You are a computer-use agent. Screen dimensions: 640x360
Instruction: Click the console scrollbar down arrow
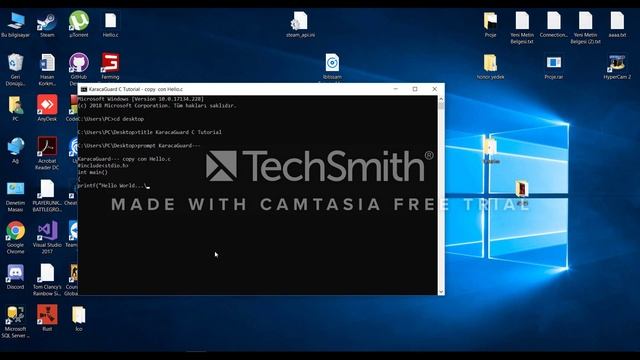point(441,291)
